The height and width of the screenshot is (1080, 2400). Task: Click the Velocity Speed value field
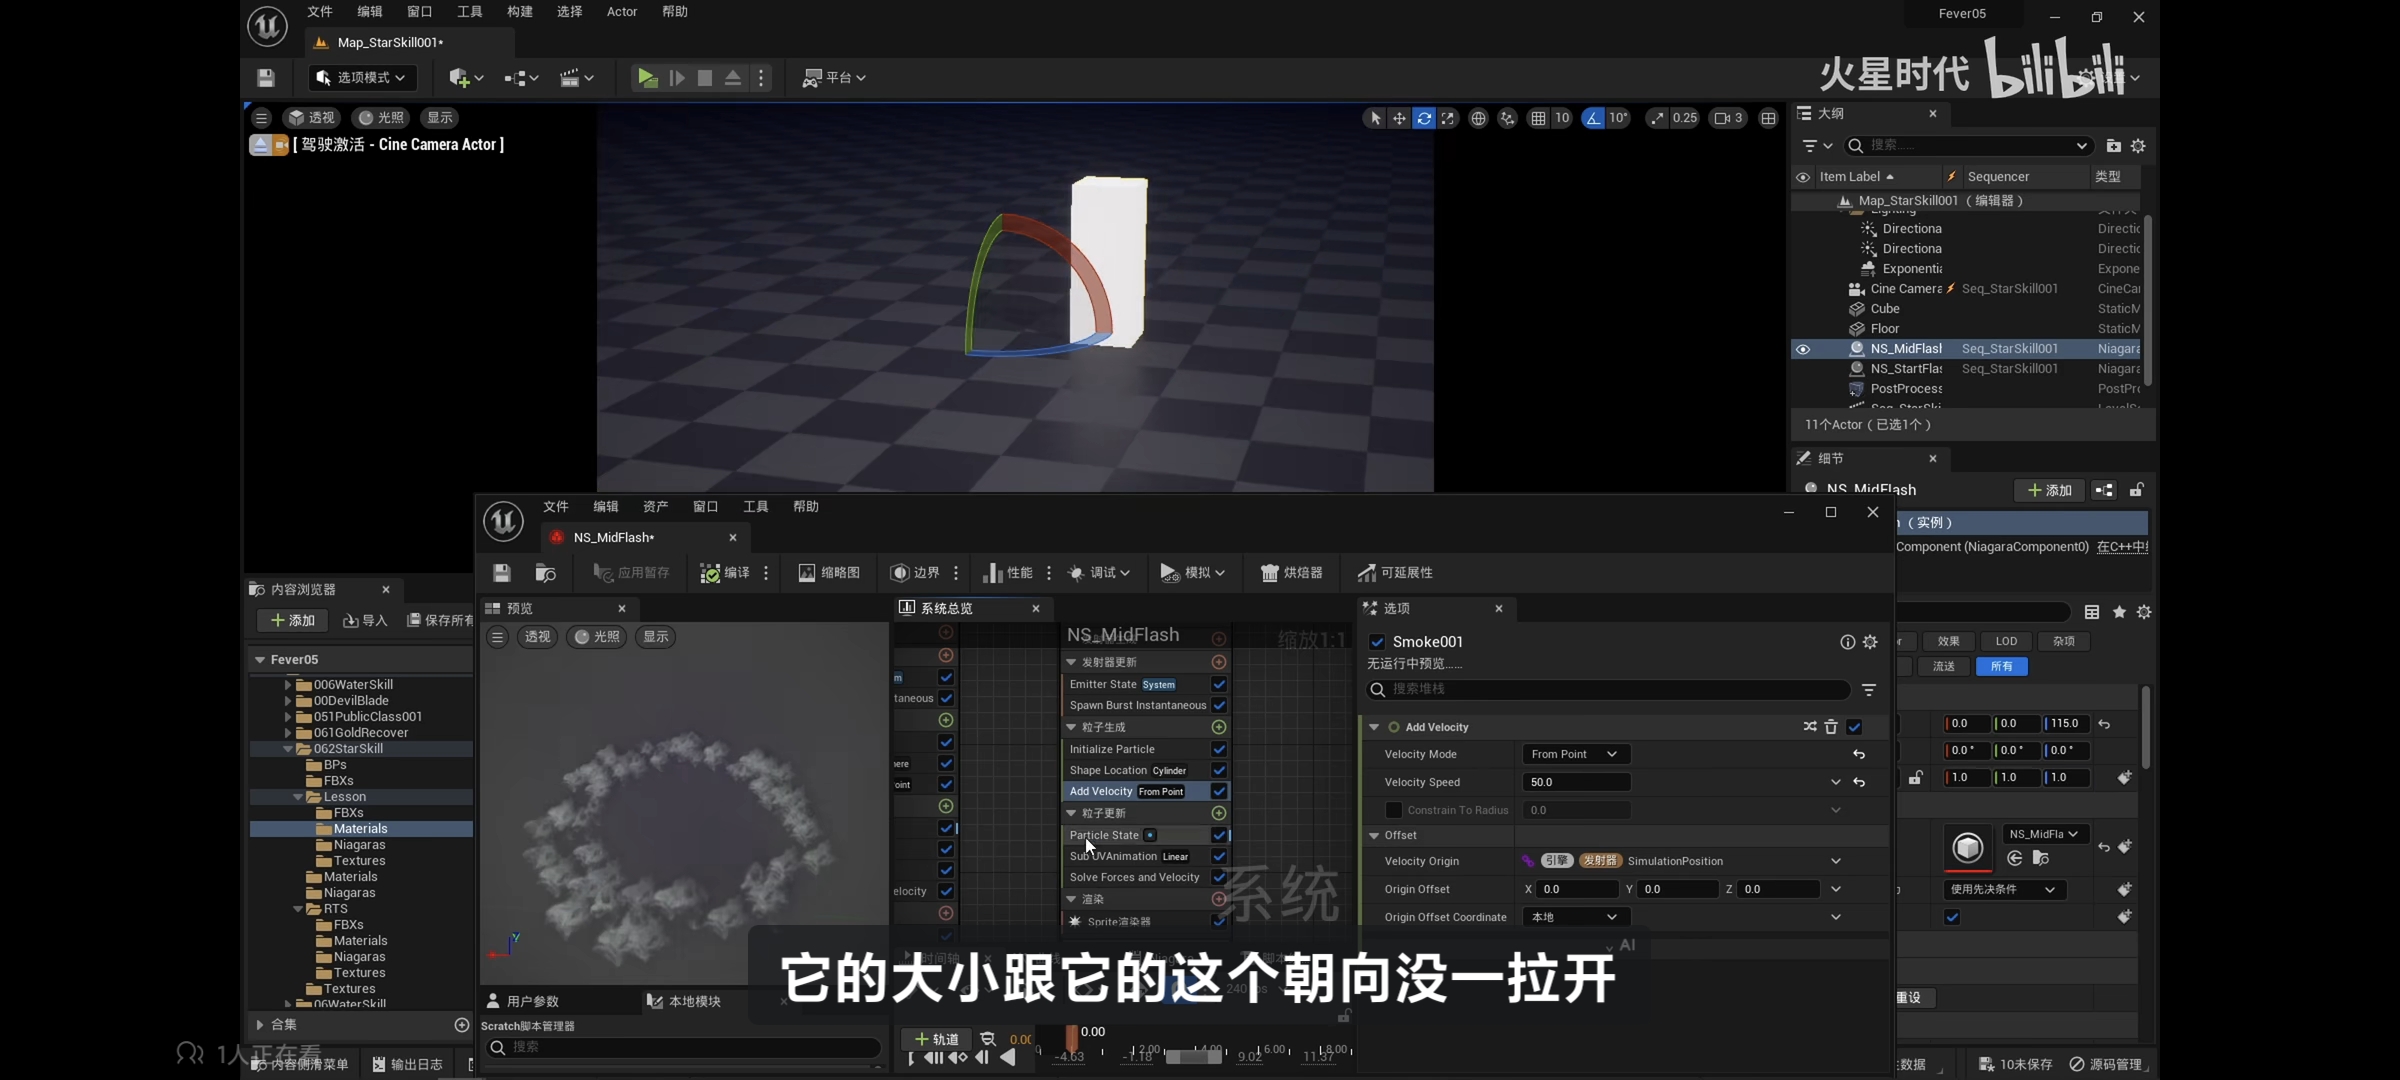[1575, 782]
